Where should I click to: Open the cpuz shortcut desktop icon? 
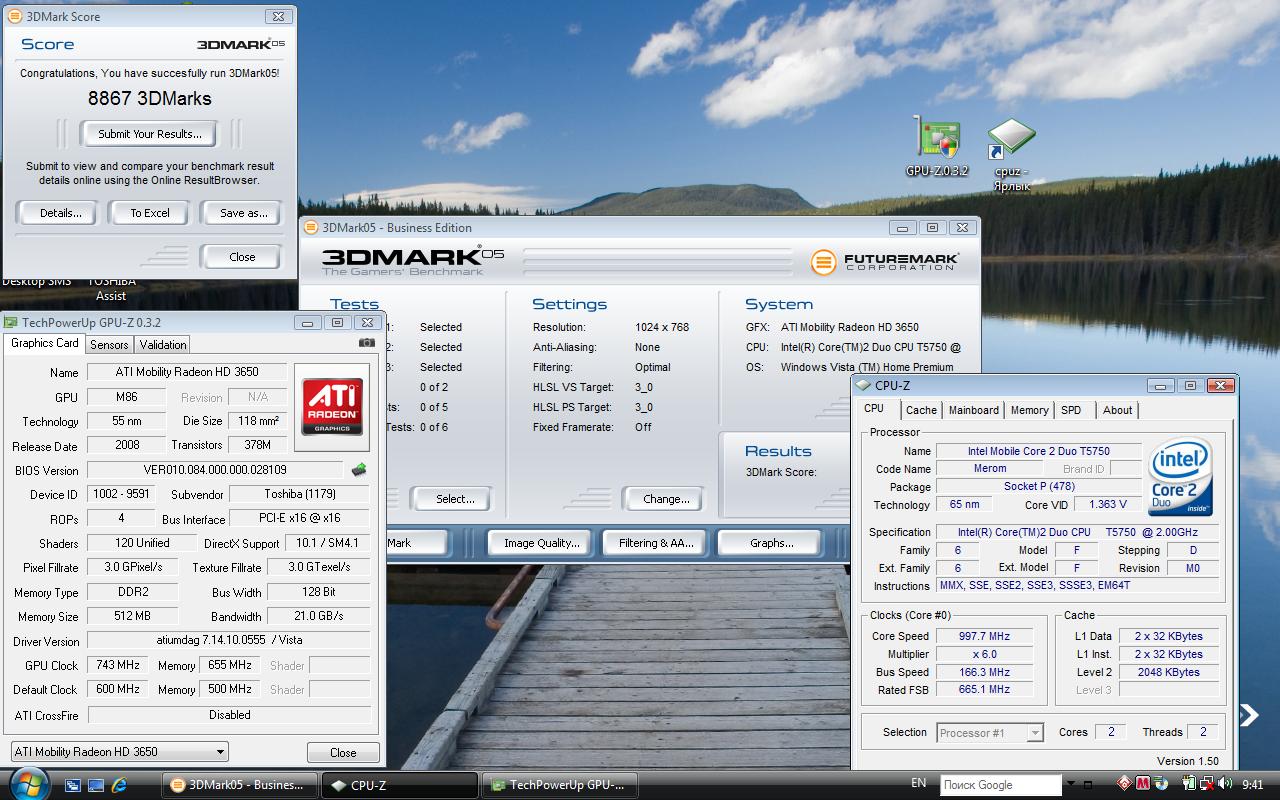click(x=1012, y=155)
